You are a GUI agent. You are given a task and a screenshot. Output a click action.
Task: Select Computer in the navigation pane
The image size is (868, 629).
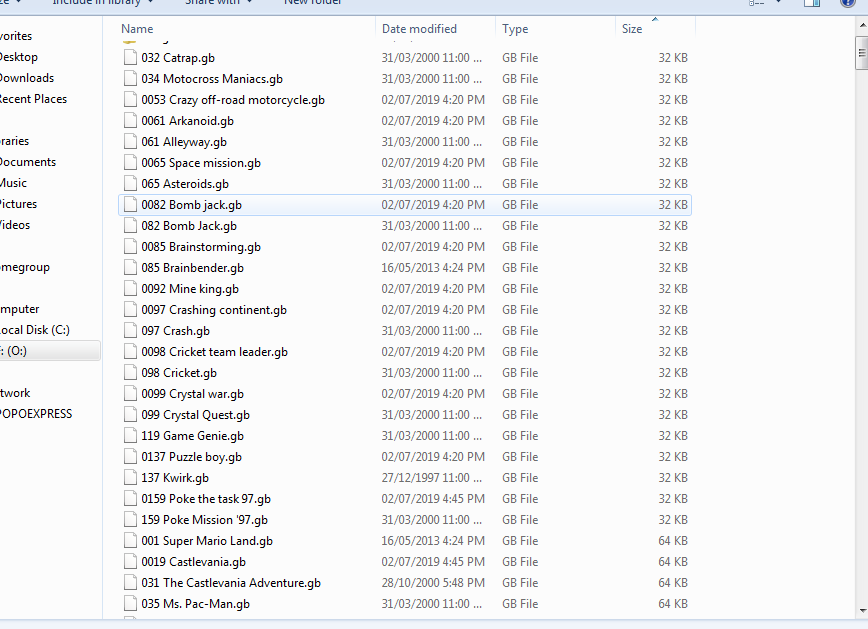tap(19, 310)
